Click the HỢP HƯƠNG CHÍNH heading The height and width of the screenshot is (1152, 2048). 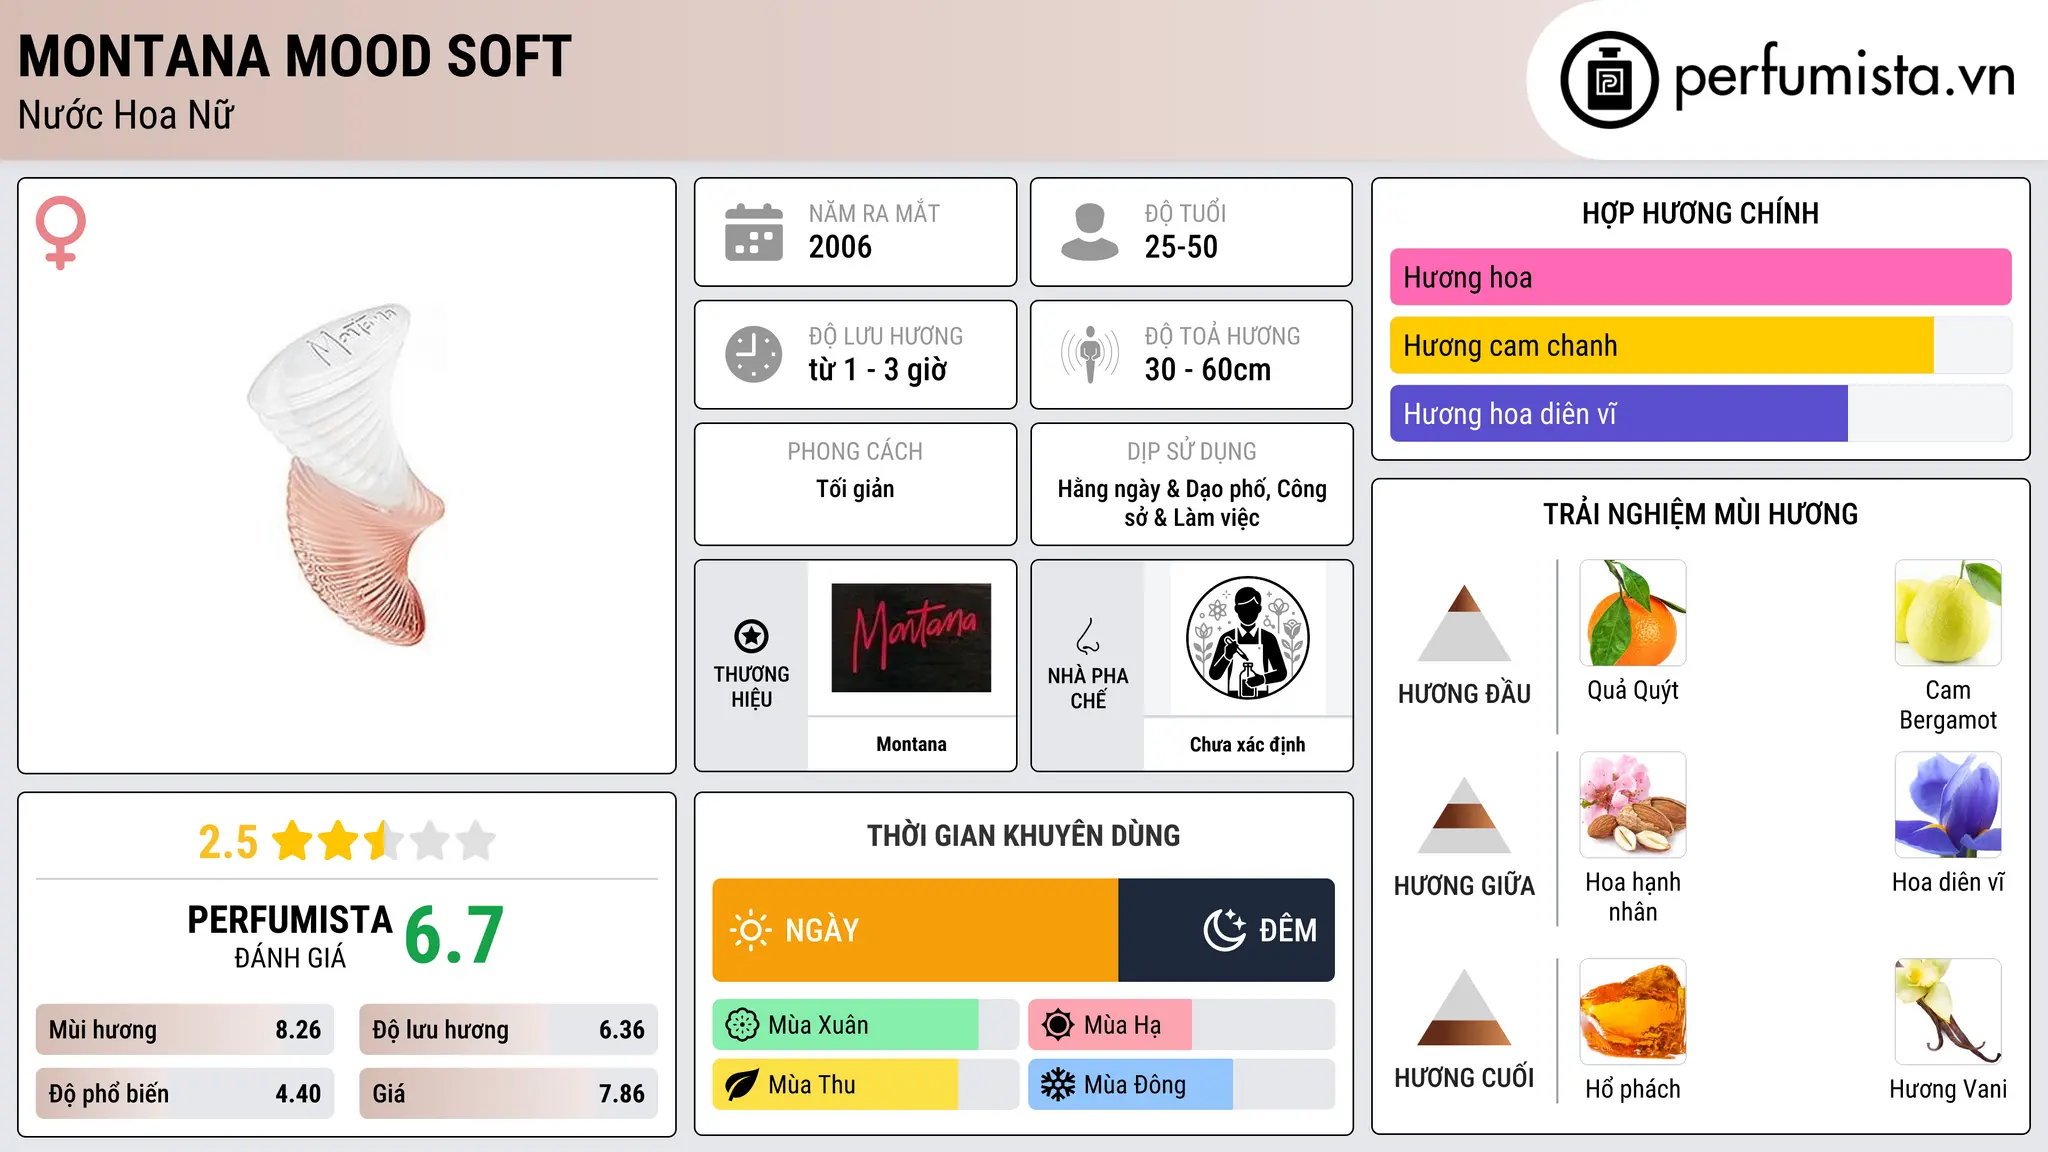click(x=1700, y=213)
